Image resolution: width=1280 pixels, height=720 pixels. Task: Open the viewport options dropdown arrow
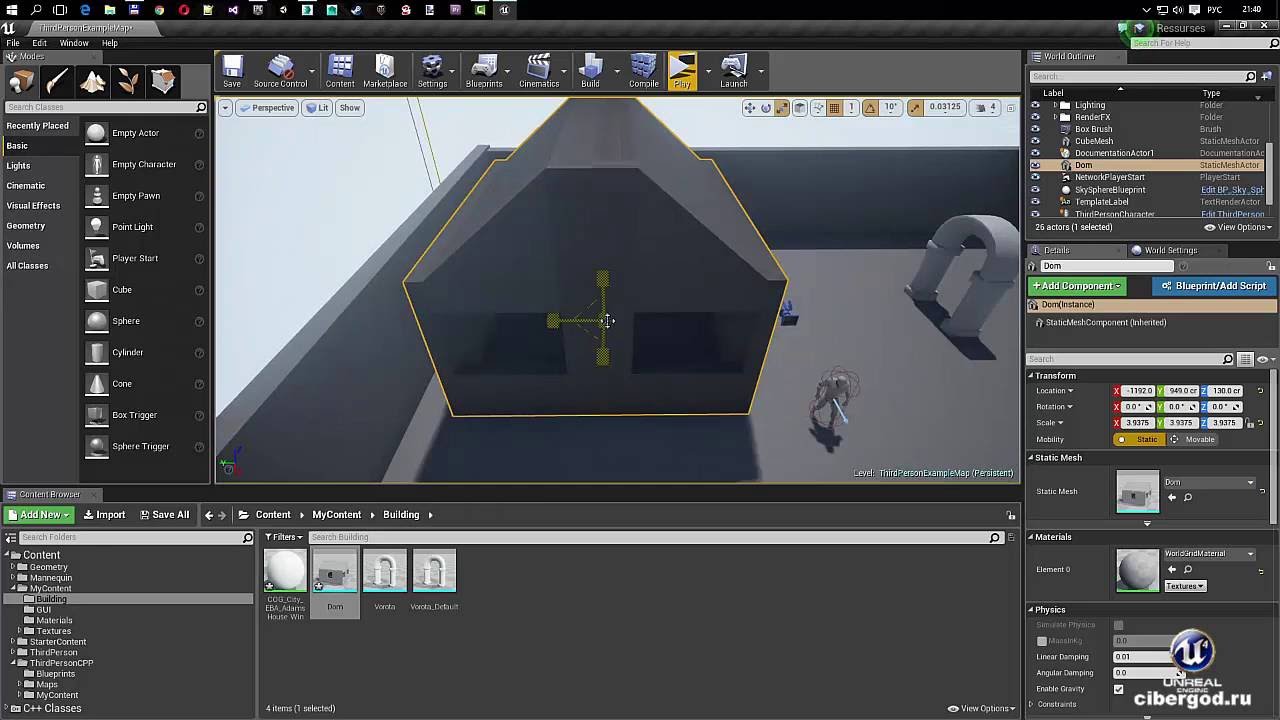pyautogui.click(x=225, y=108)
